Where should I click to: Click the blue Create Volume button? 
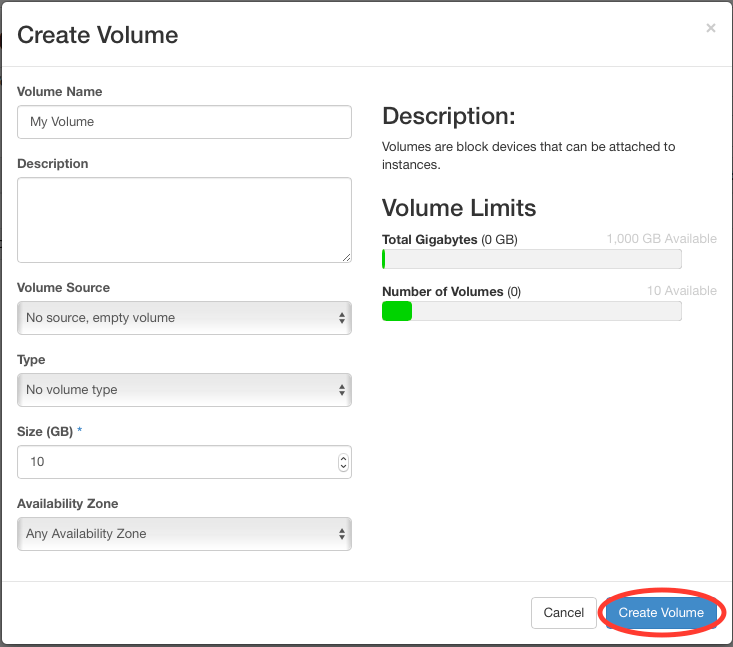(x=660, y=612)
